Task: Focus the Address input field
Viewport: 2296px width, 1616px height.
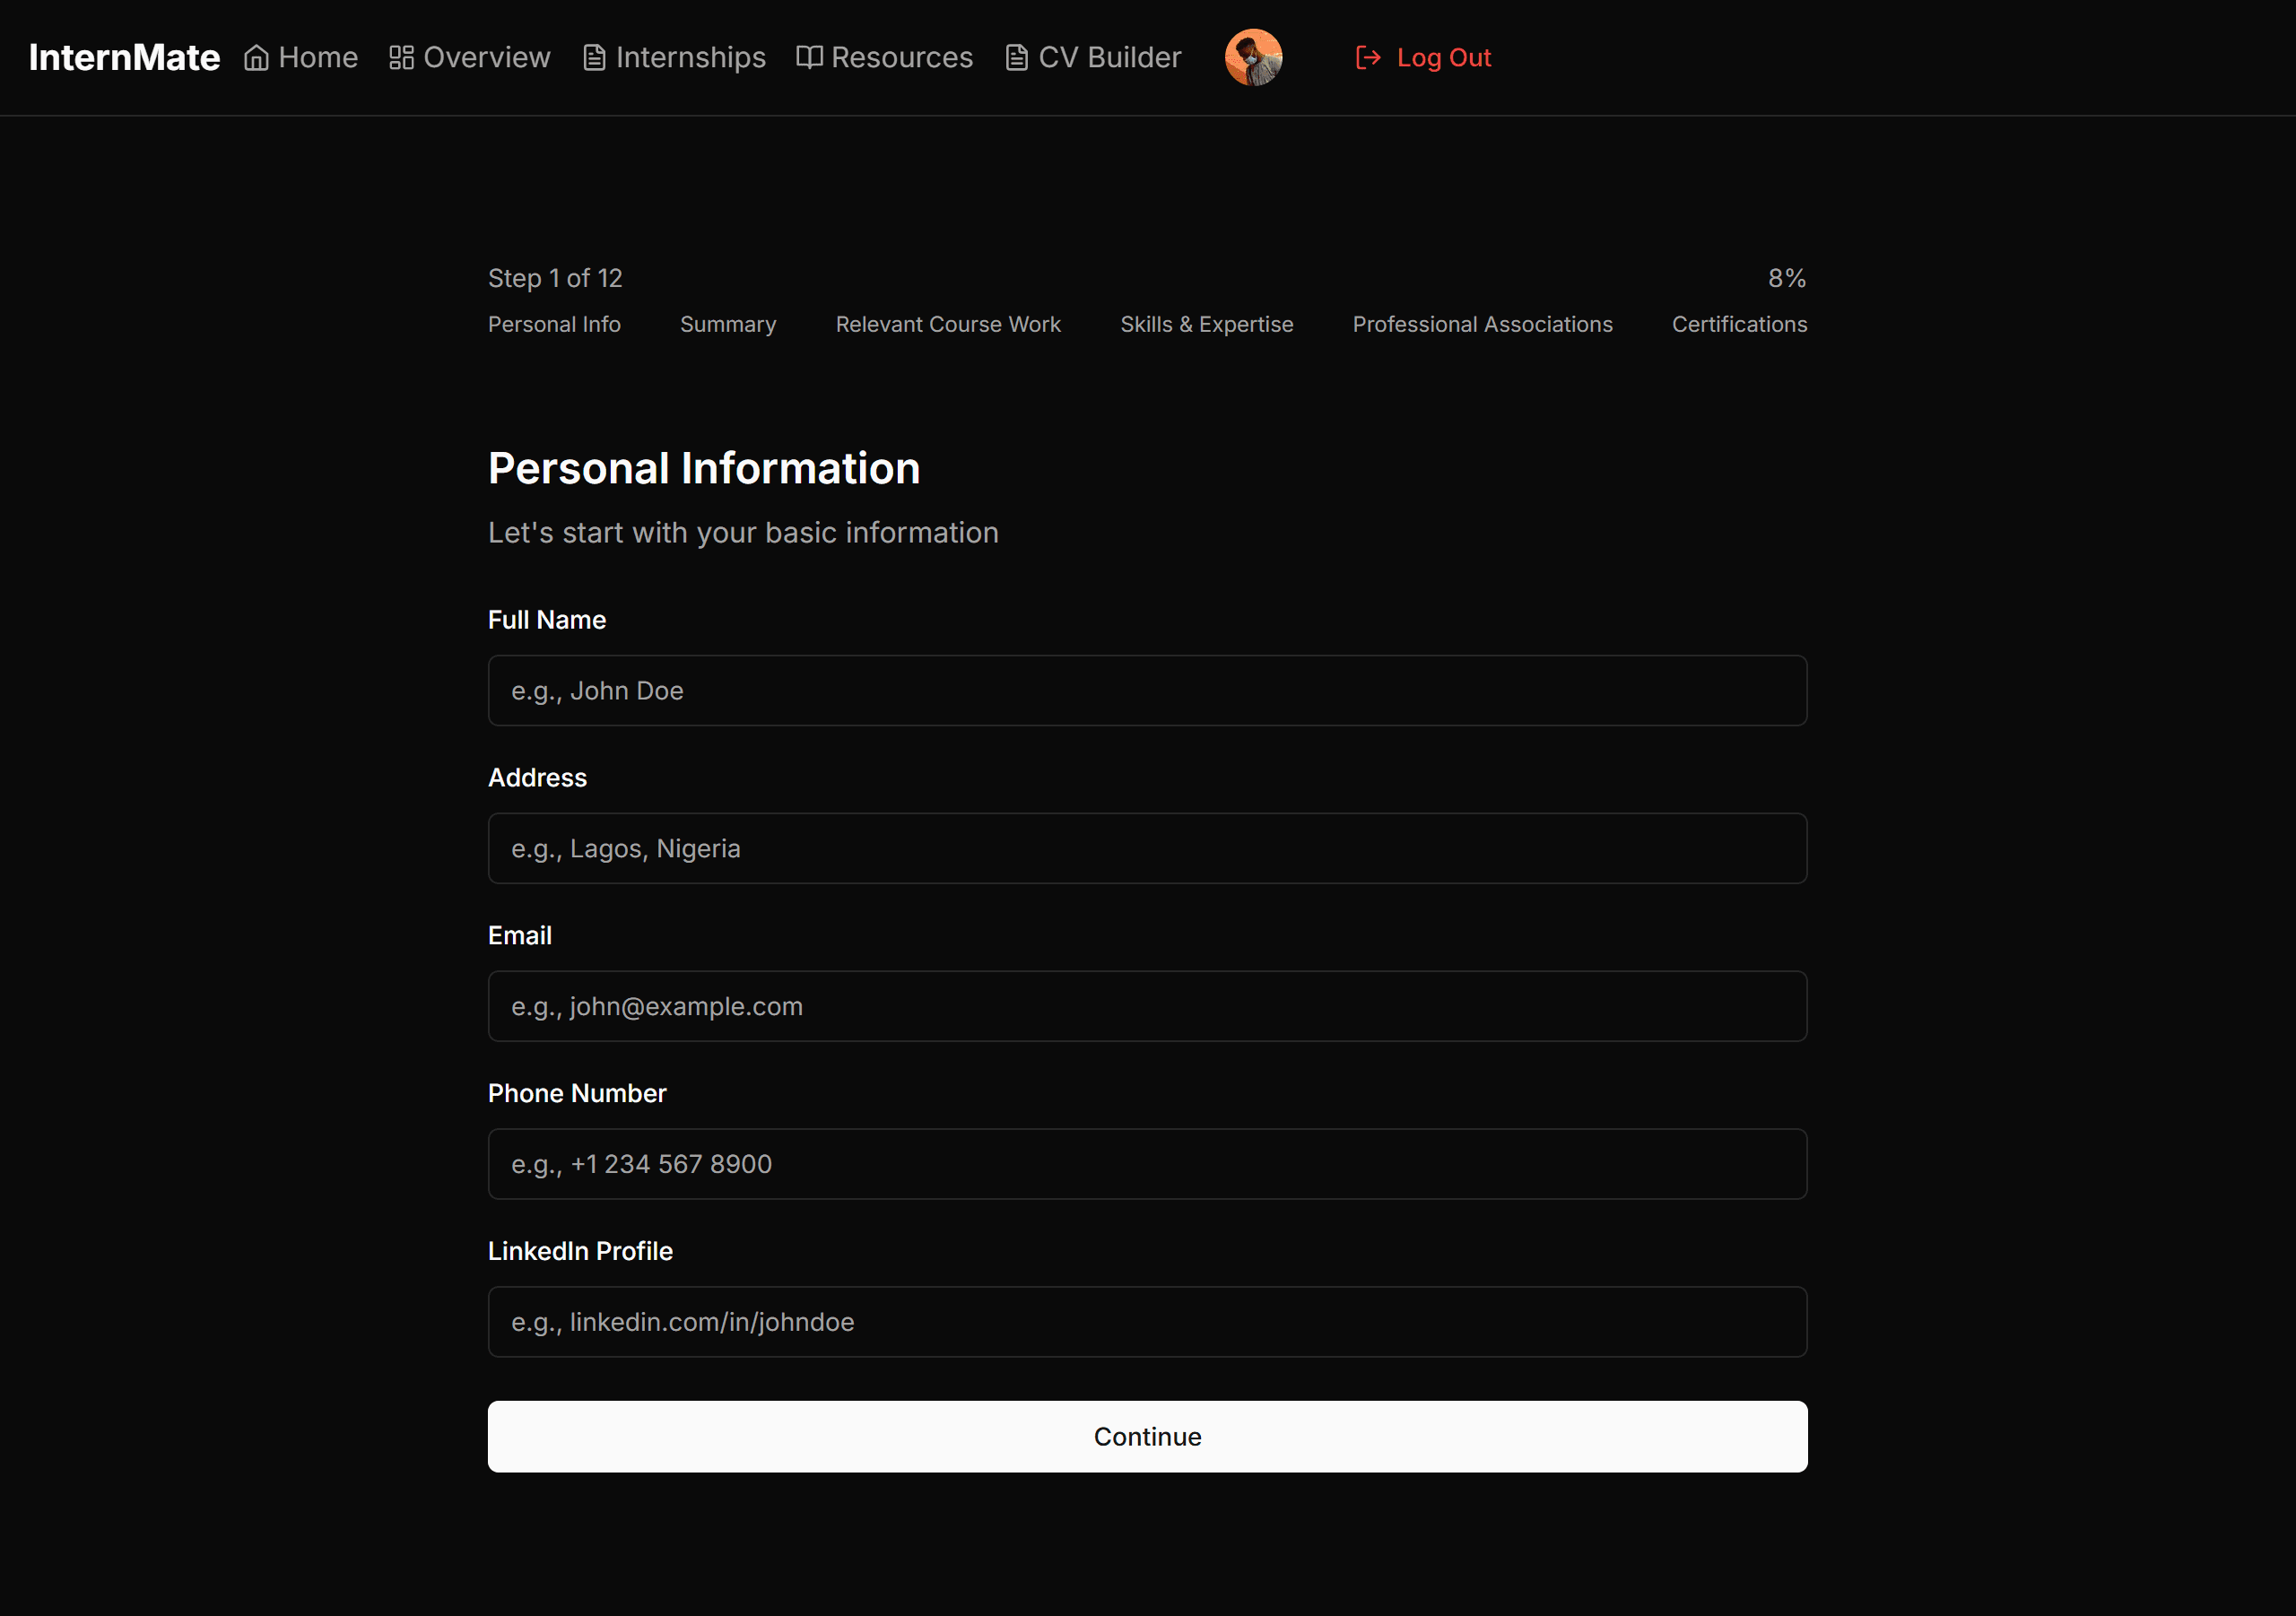Action: click(1146, 848)
